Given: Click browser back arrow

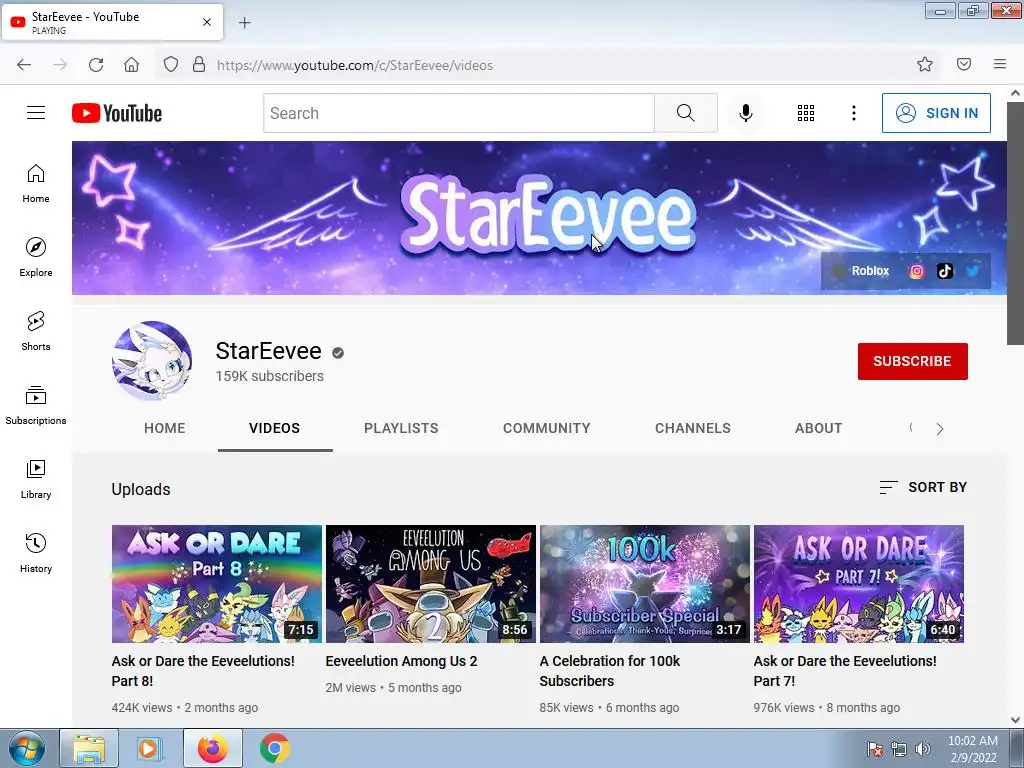Looking at the screenshot, I should 24,65.
